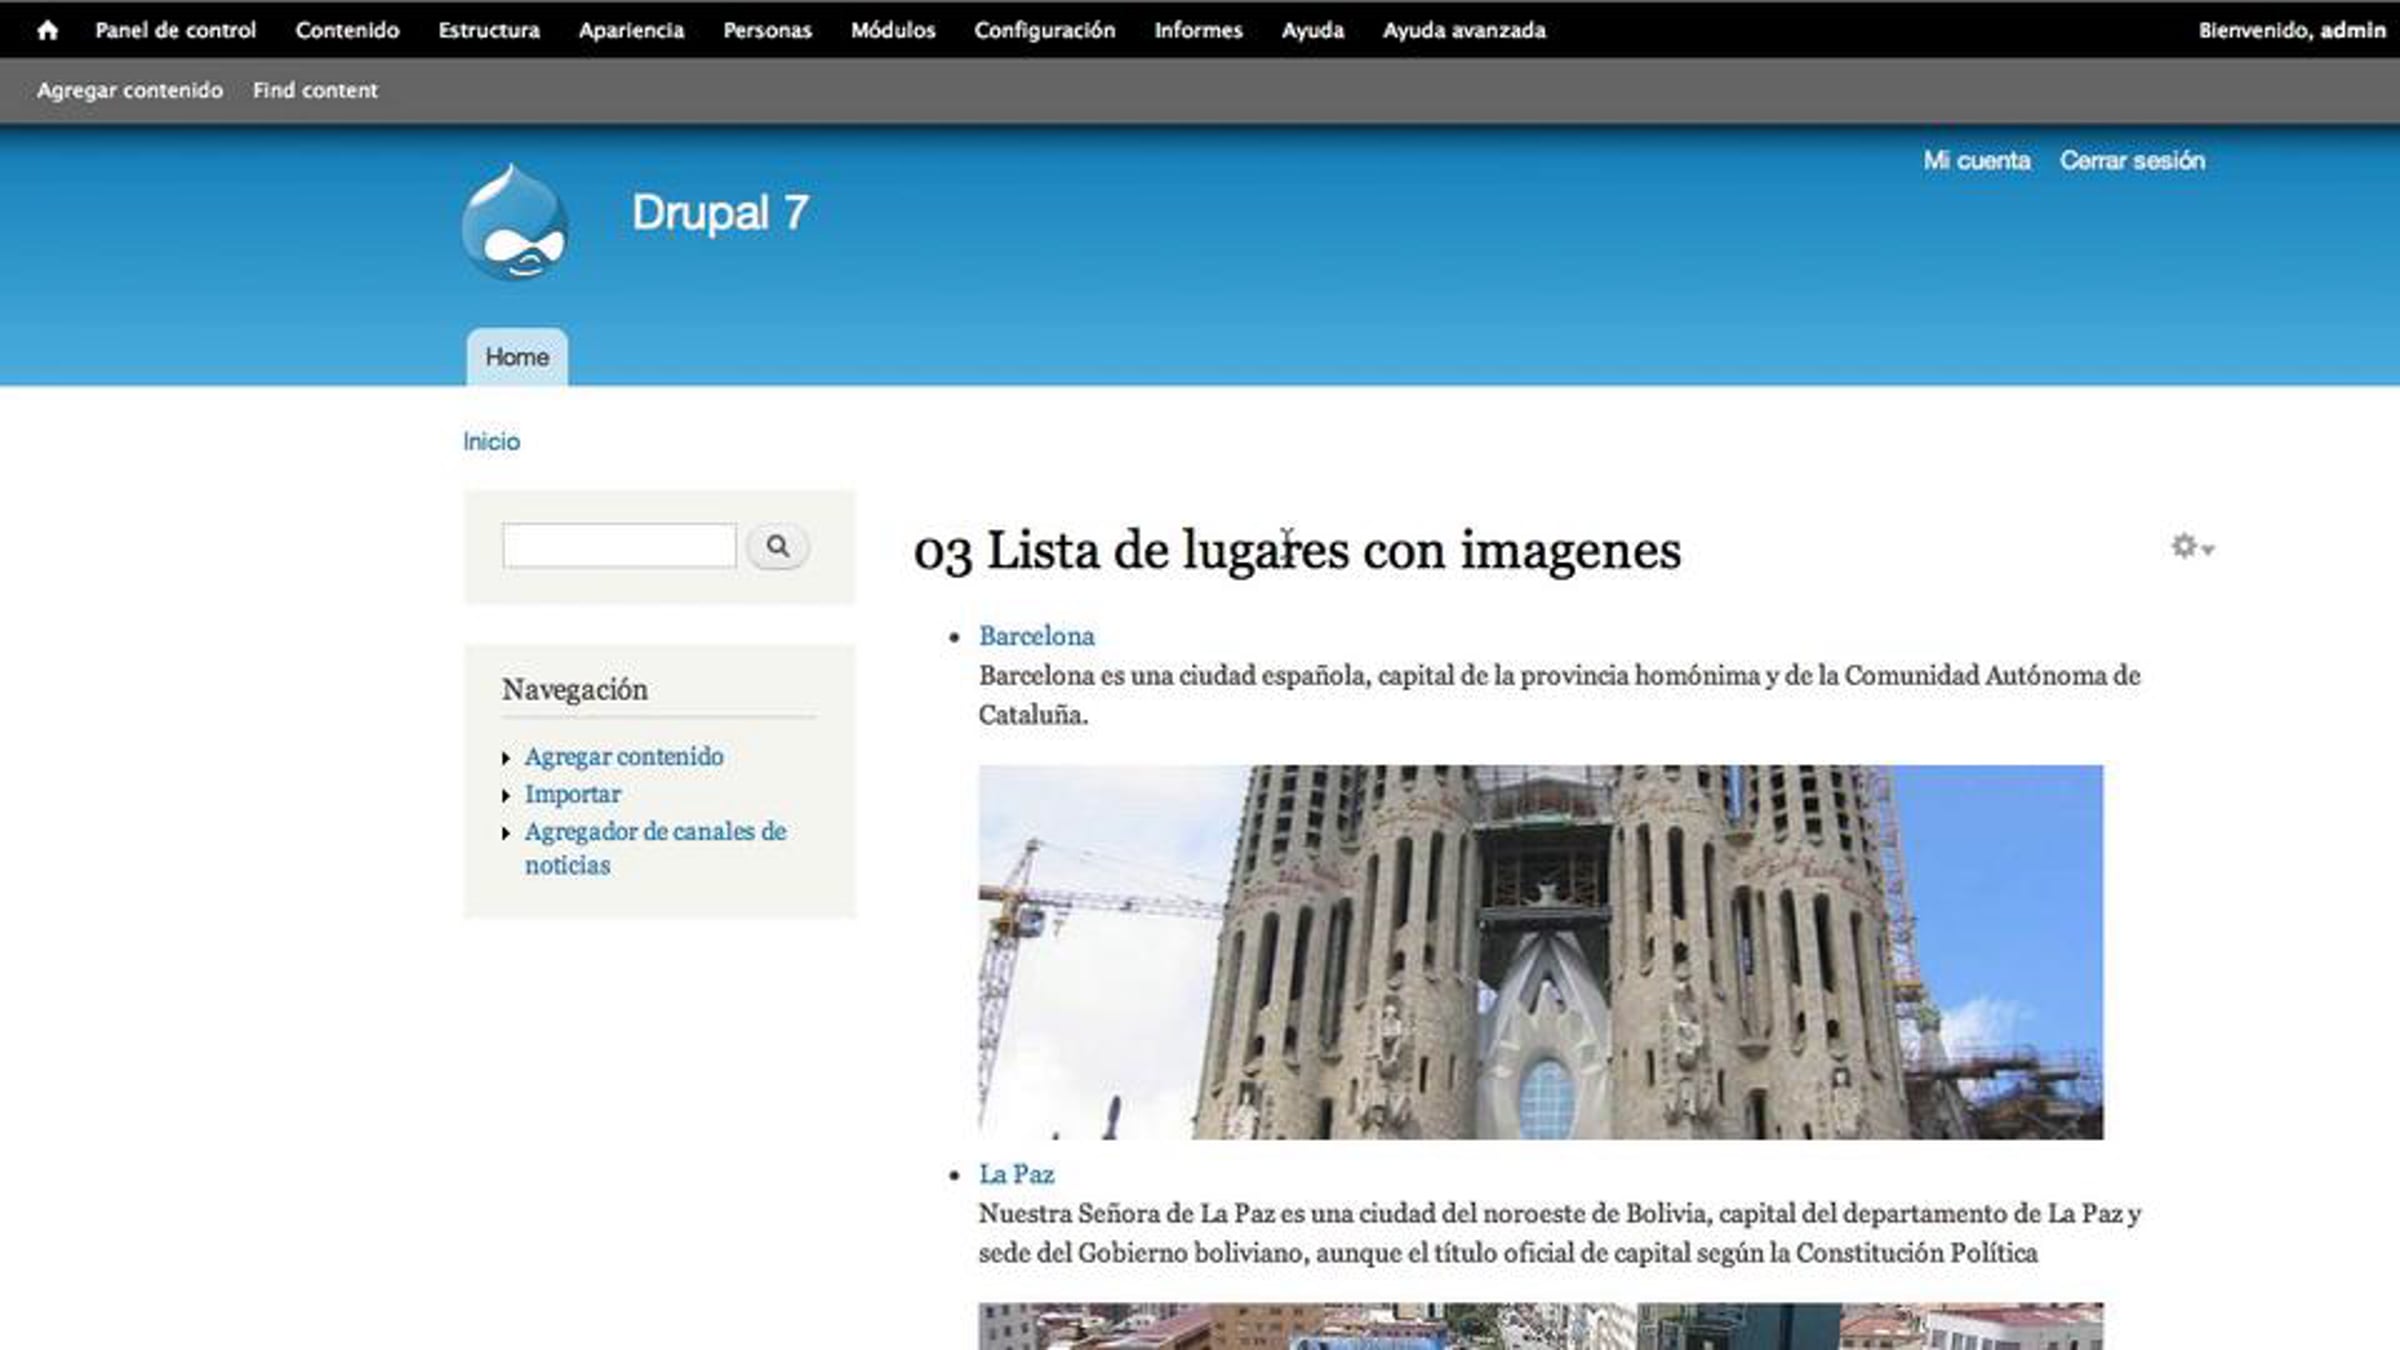
Task: Open the gear contextual menu icon
Action: coord(2191,546)
